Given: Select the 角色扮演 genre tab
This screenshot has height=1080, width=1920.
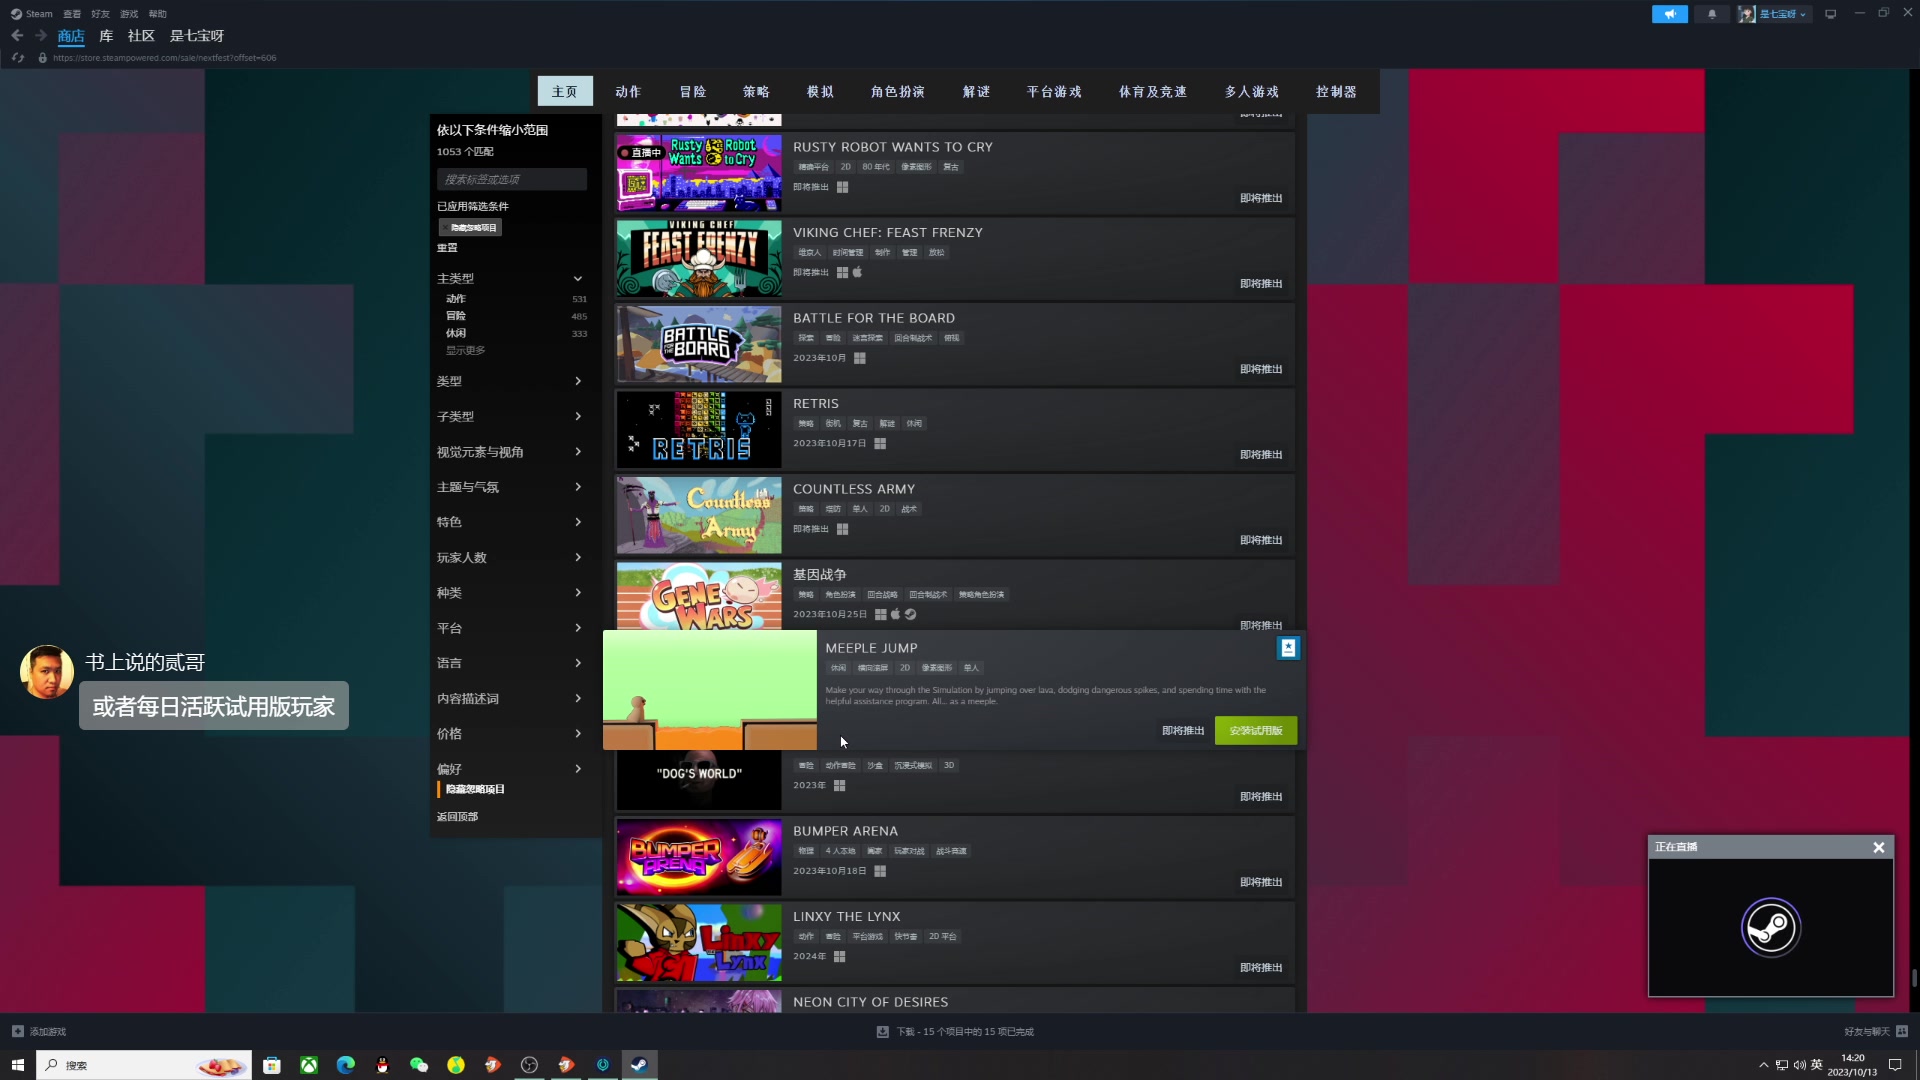Looking at the screenshot, I should click(897, 91).
